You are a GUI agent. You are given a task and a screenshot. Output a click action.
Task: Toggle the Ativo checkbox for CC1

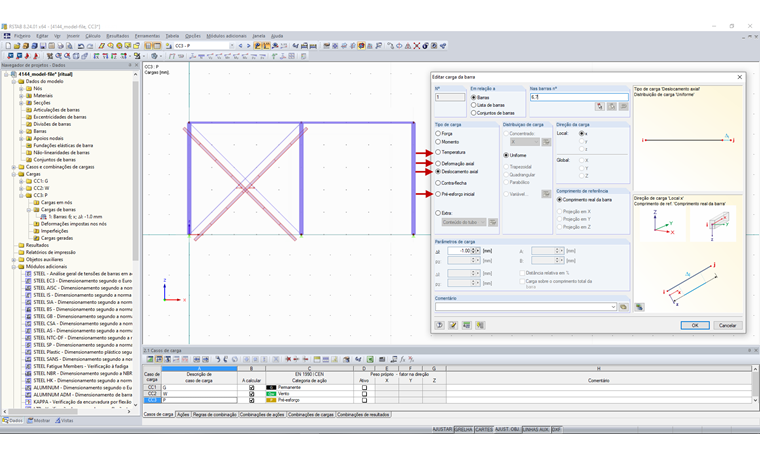[364, 388]
